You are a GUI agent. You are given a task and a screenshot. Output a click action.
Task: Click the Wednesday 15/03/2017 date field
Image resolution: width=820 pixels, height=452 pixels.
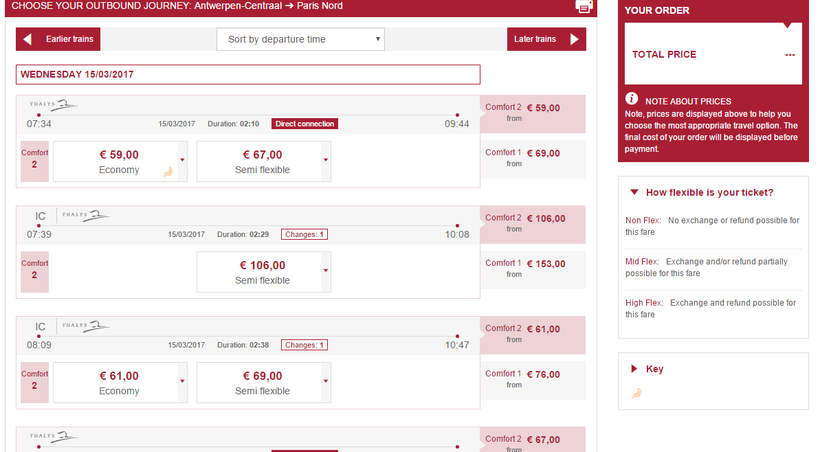pyautogui.click(x=248, y=74)
